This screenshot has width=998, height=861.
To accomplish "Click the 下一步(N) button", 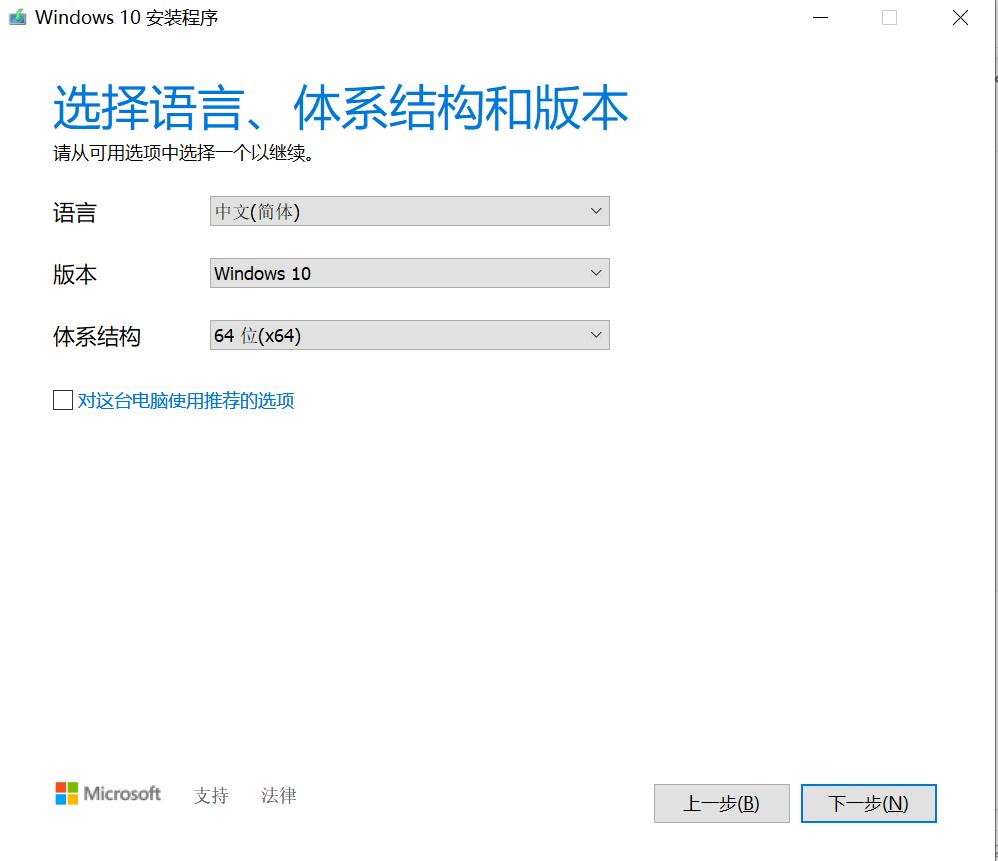I will click(x=868, y=803).
